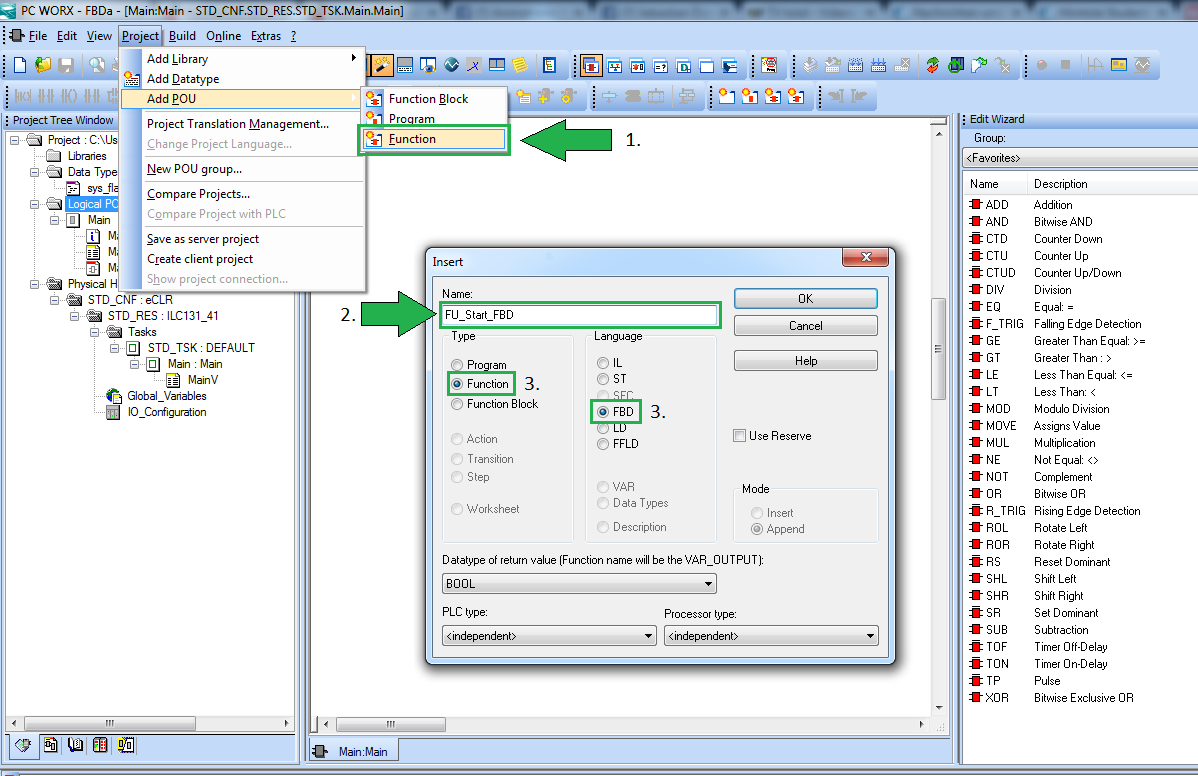Click the yellow sticky notes toolbar icon
Screen dimensions: 1198x776
point(520,66)
